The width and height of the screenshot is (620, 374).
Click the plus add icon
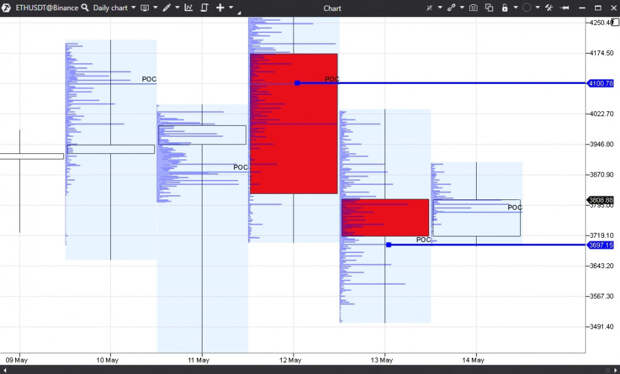[x=220, y=8]
